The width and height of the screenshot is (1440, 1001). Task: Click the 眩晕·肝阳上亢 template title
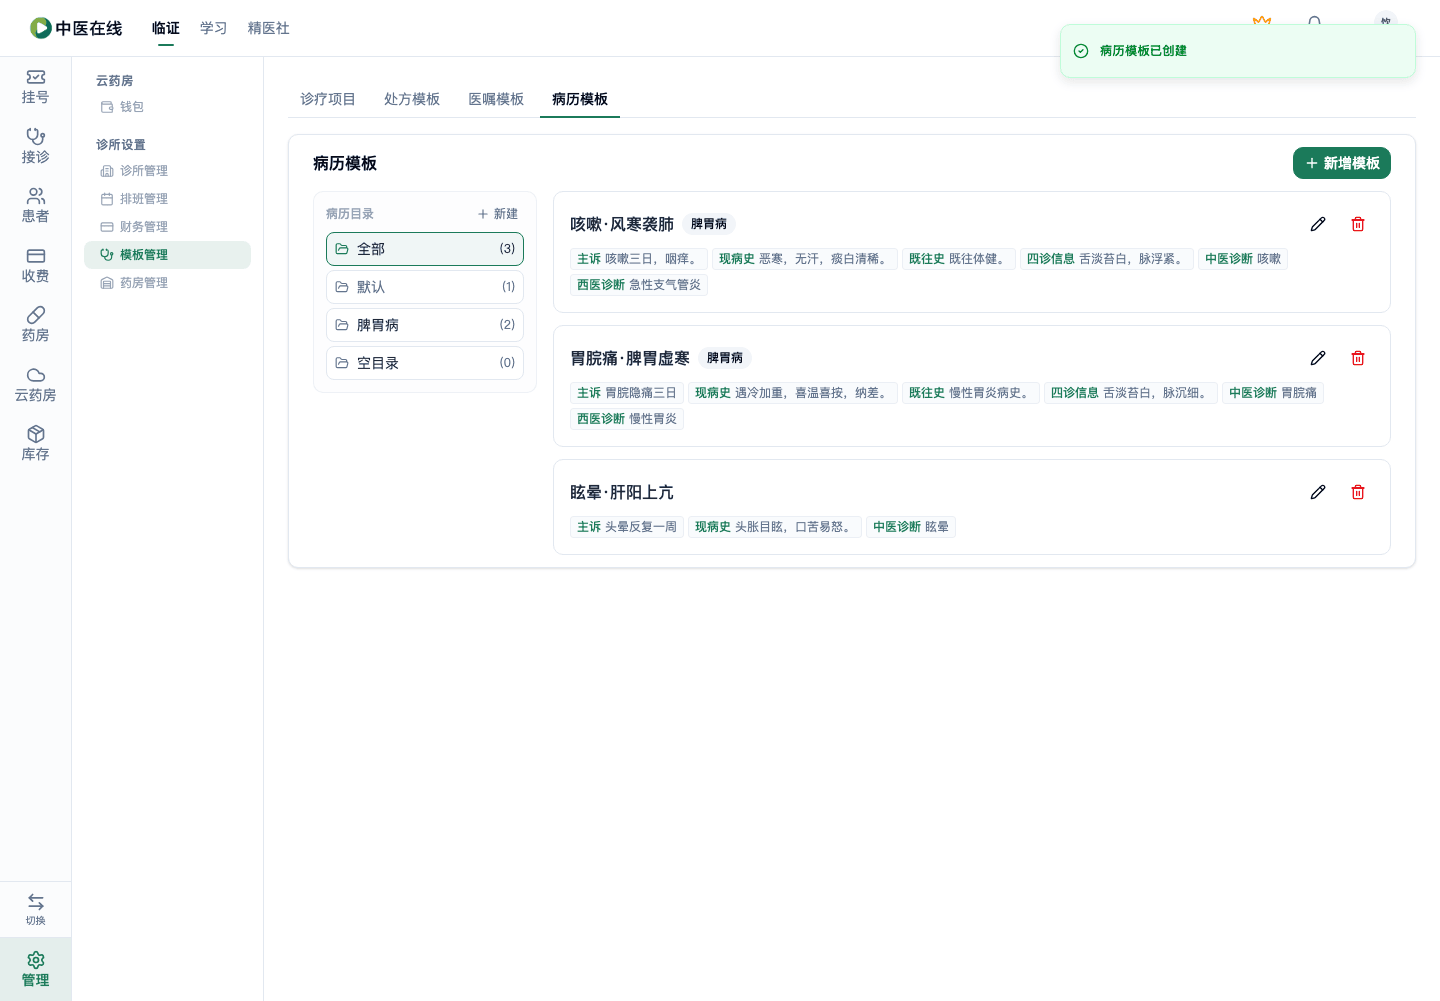(622, 492)
